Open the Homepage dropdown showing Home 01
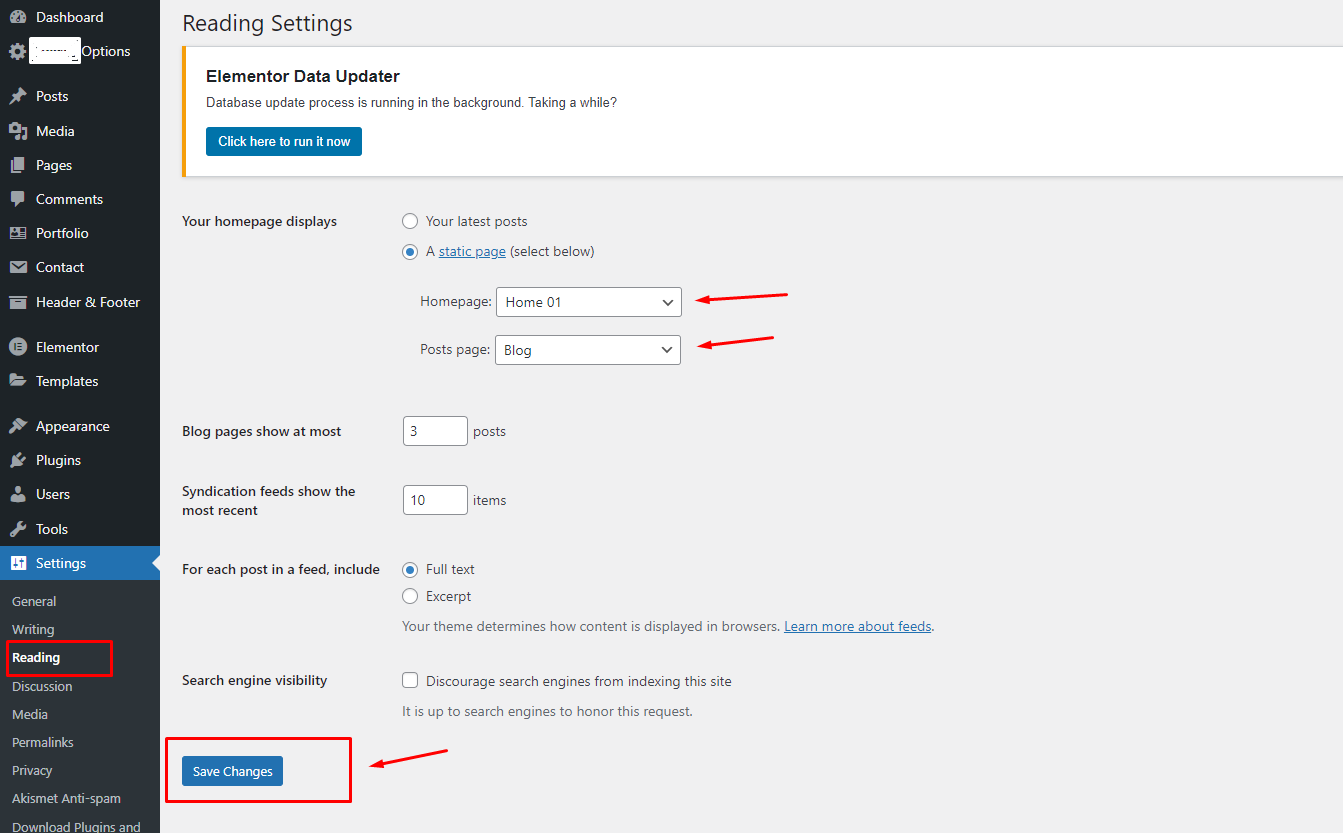 point(588,302)
